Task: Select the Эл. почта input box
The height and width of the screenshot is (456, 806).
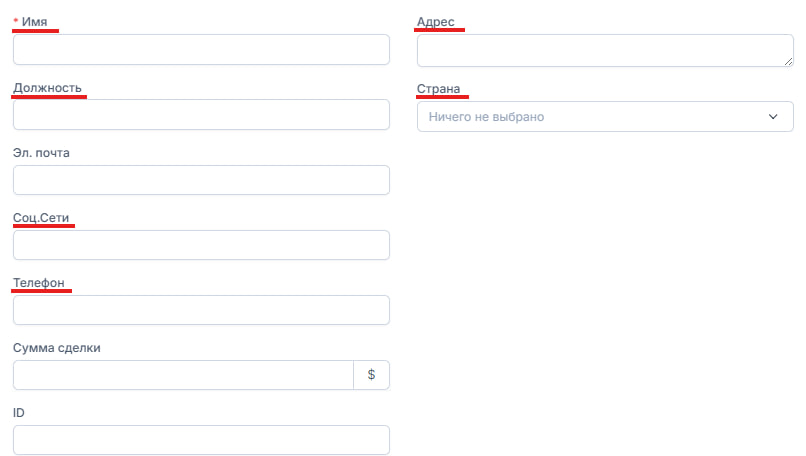Action: [x=201, y=180]
